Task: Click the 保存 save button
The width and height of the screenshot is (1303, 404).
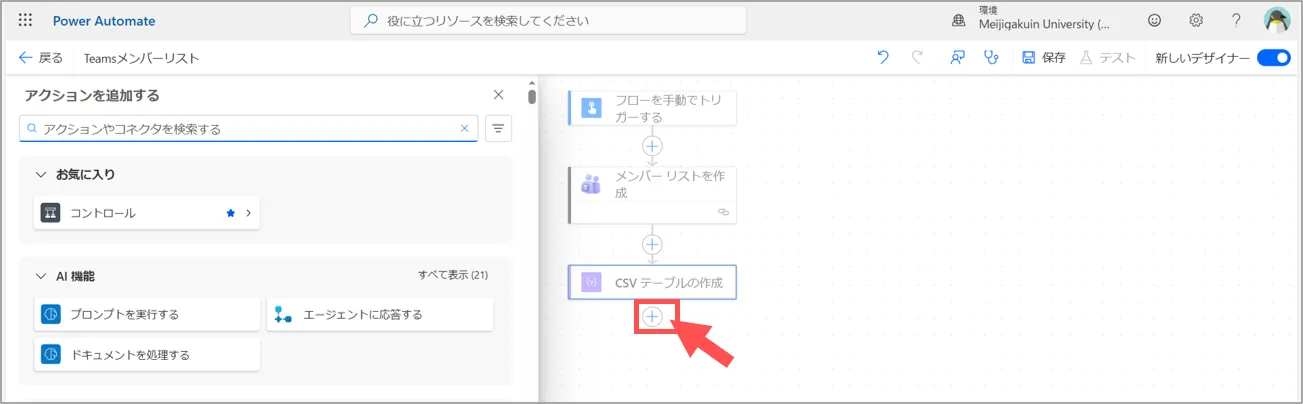Action: tap(1043, 58)
